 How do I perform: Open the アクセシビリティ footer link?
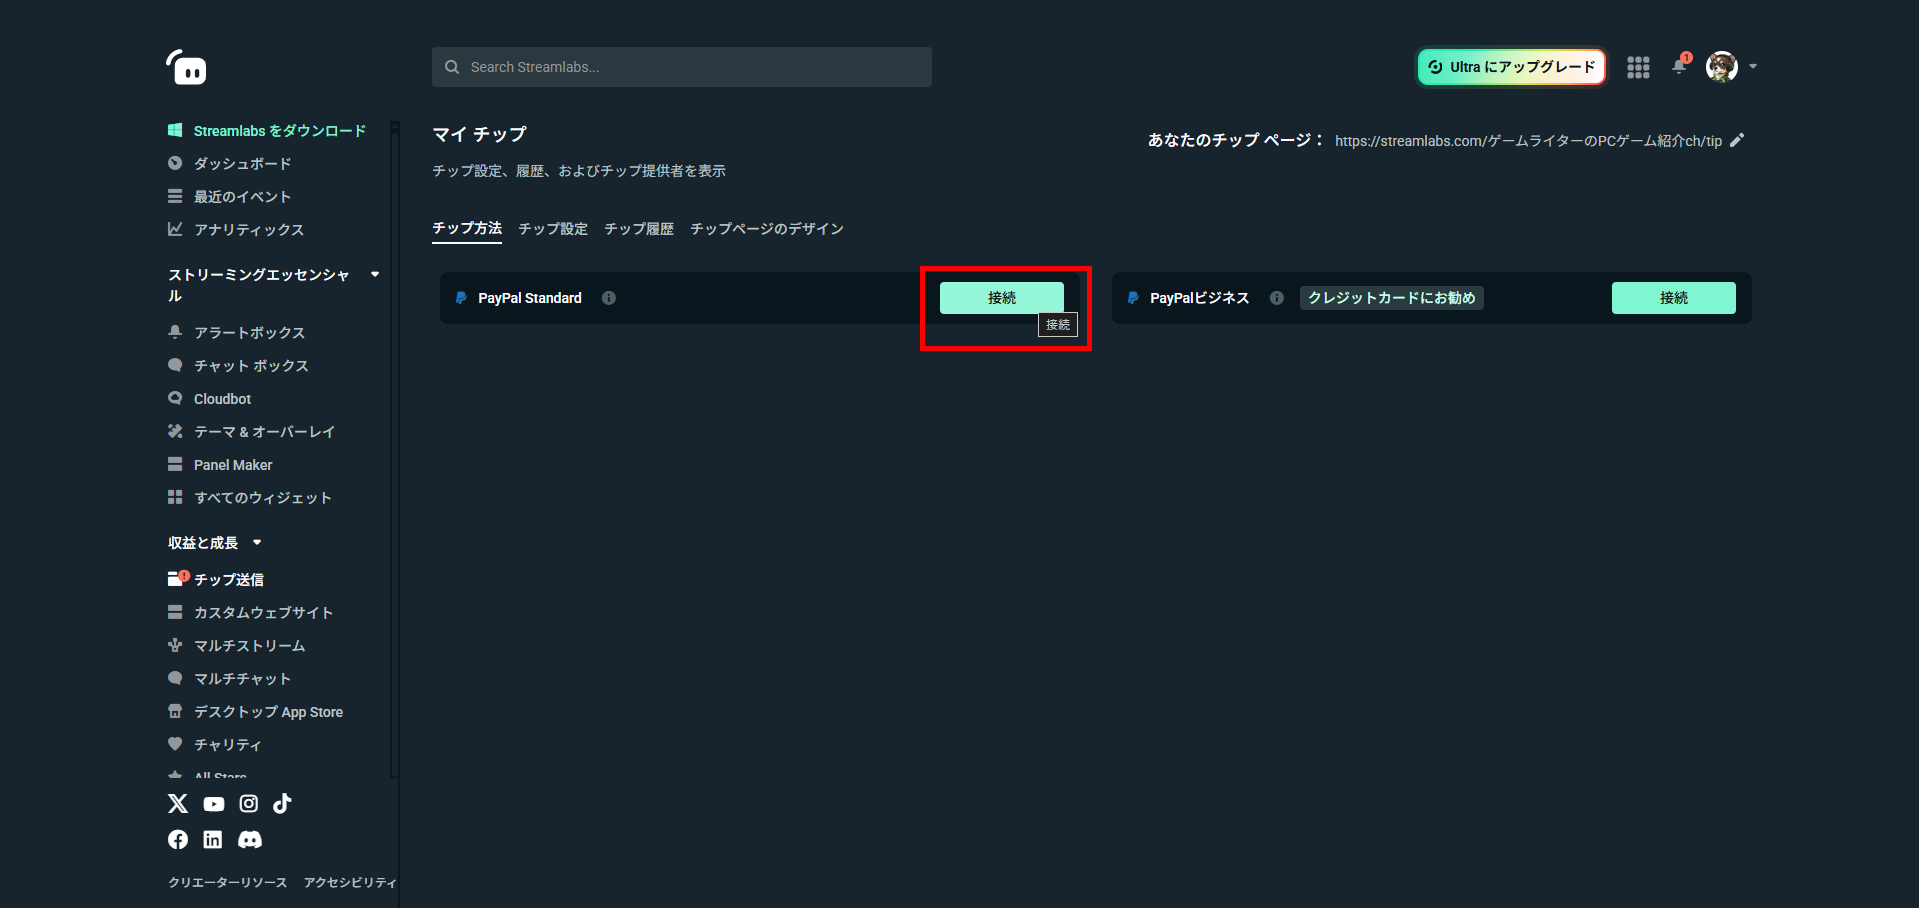350,882
